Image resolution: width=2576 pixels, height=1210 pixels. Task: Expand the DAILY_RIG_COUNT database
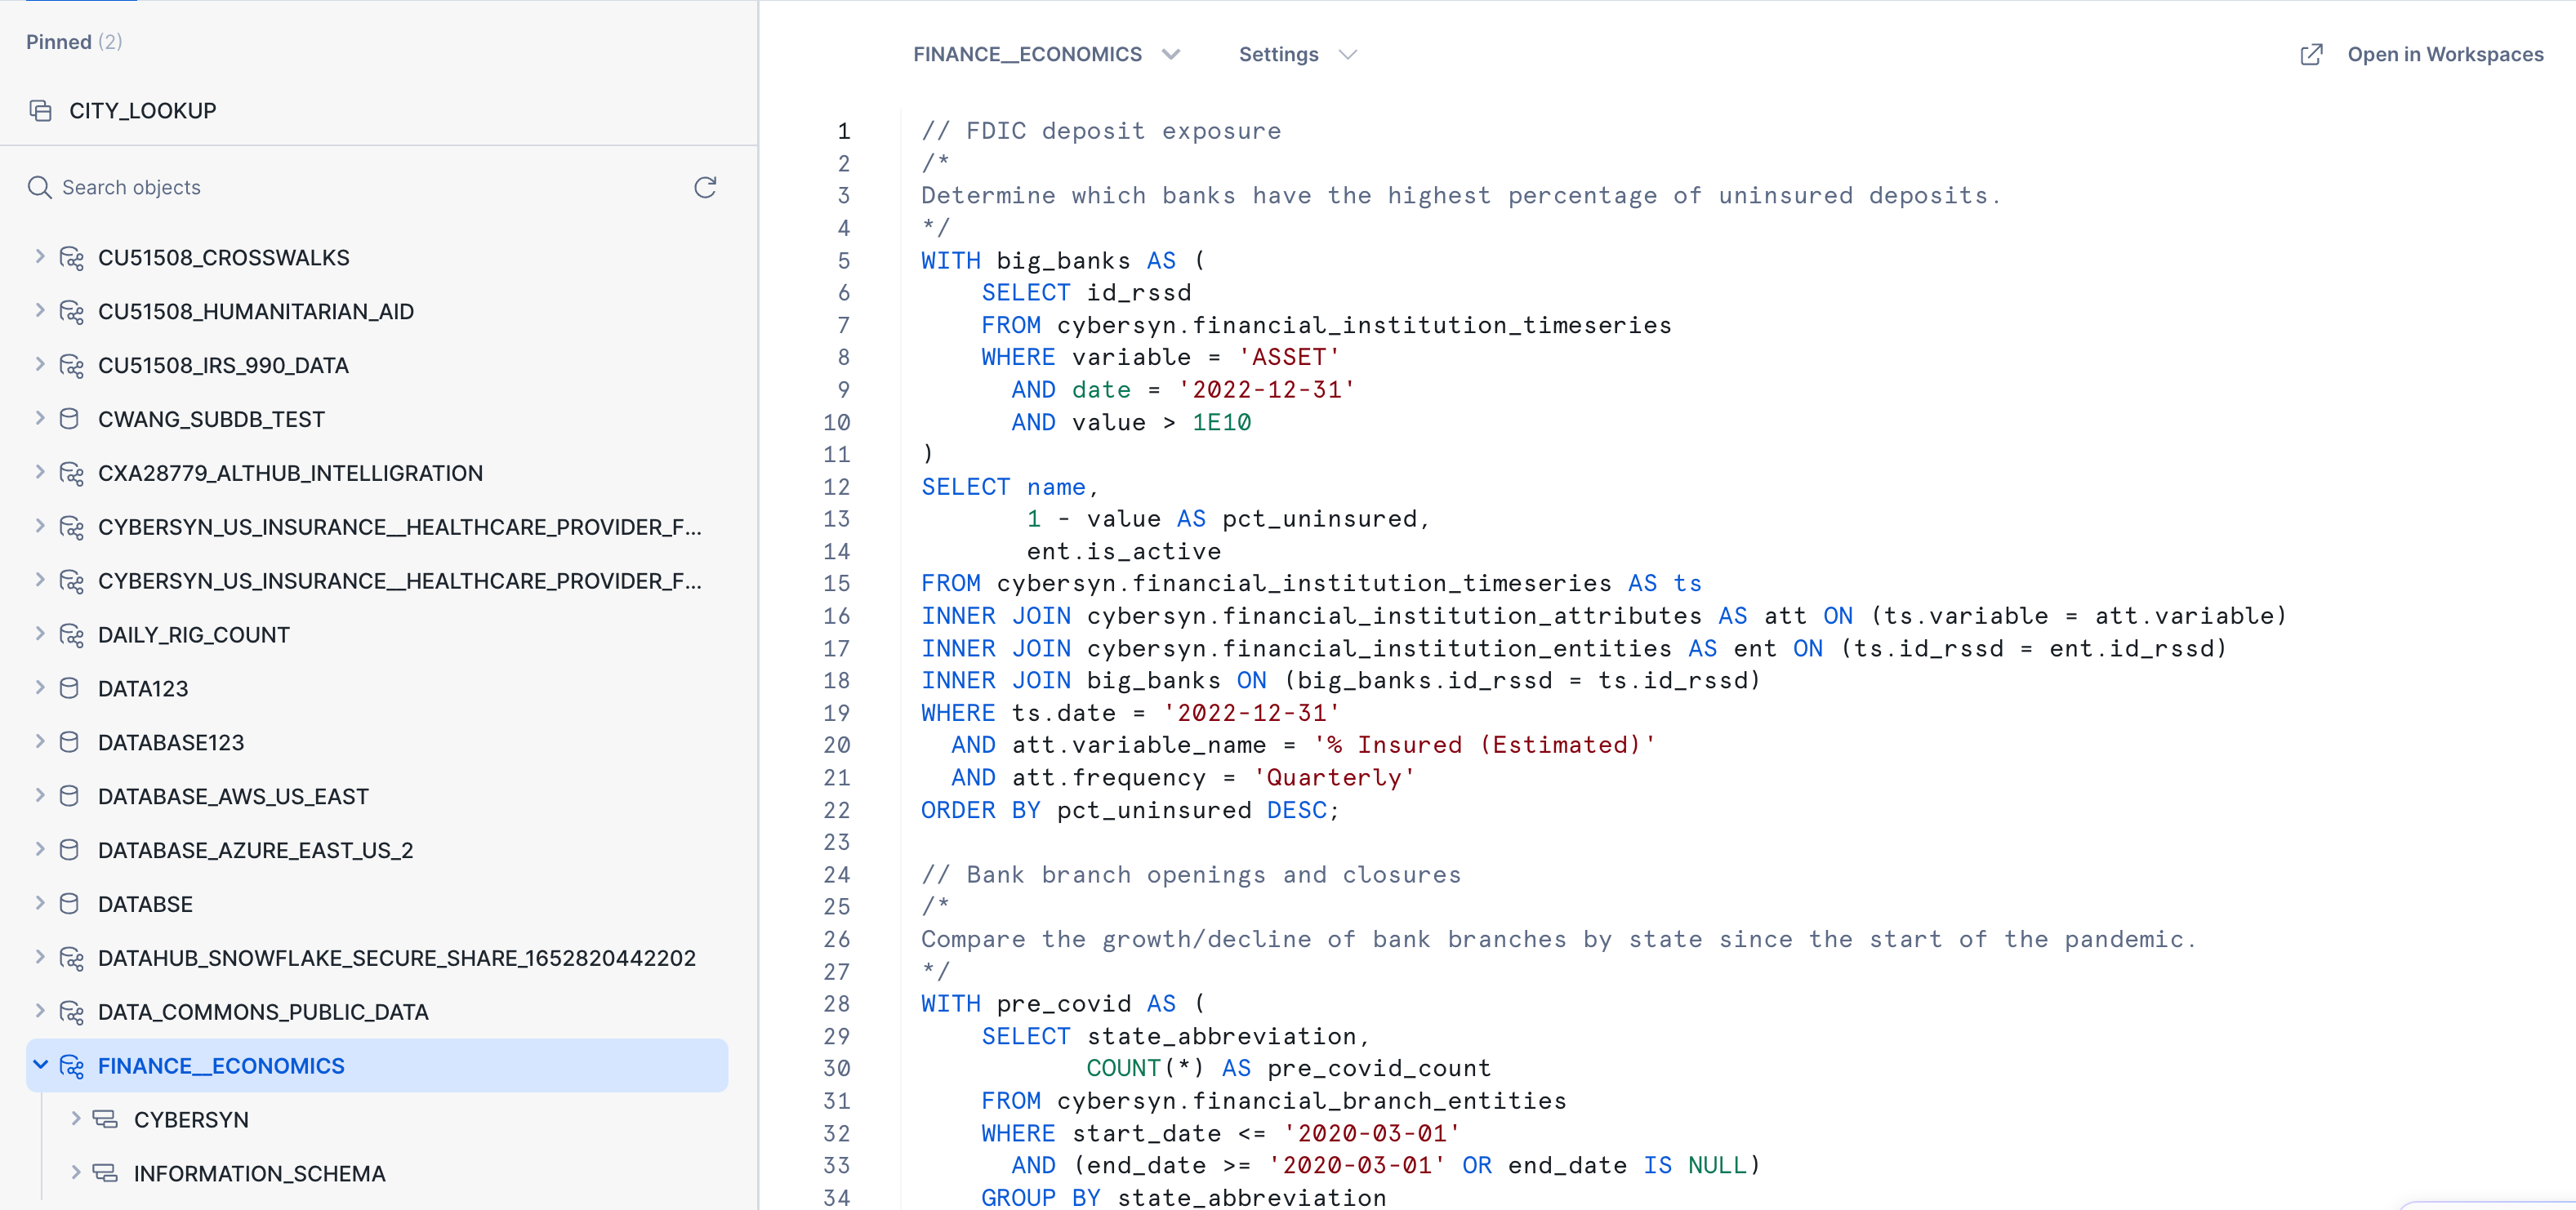(40, 633)
